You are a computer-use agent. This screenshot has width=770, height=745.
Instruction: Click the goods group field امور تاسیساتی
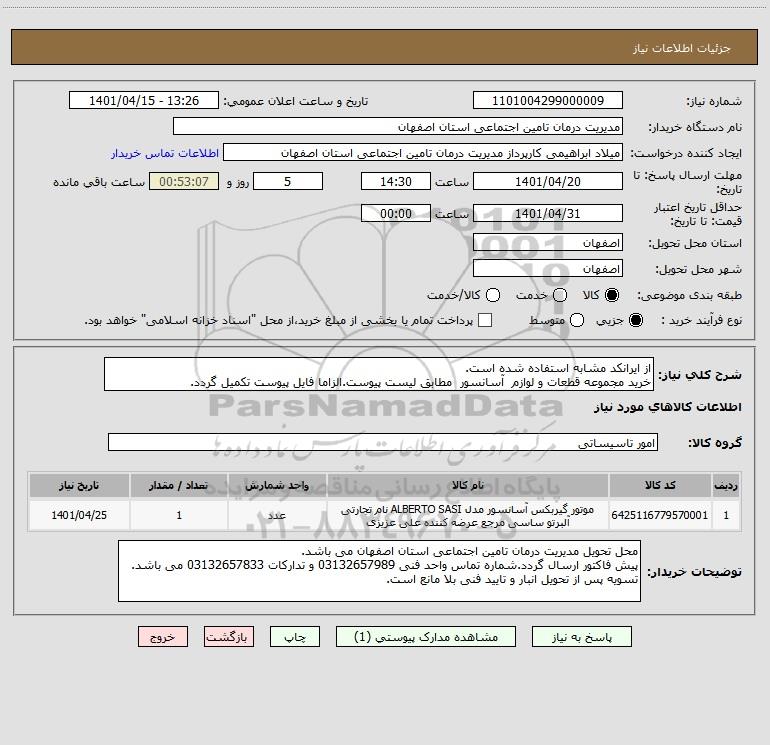pyautogui.click(x=383, y=442)
